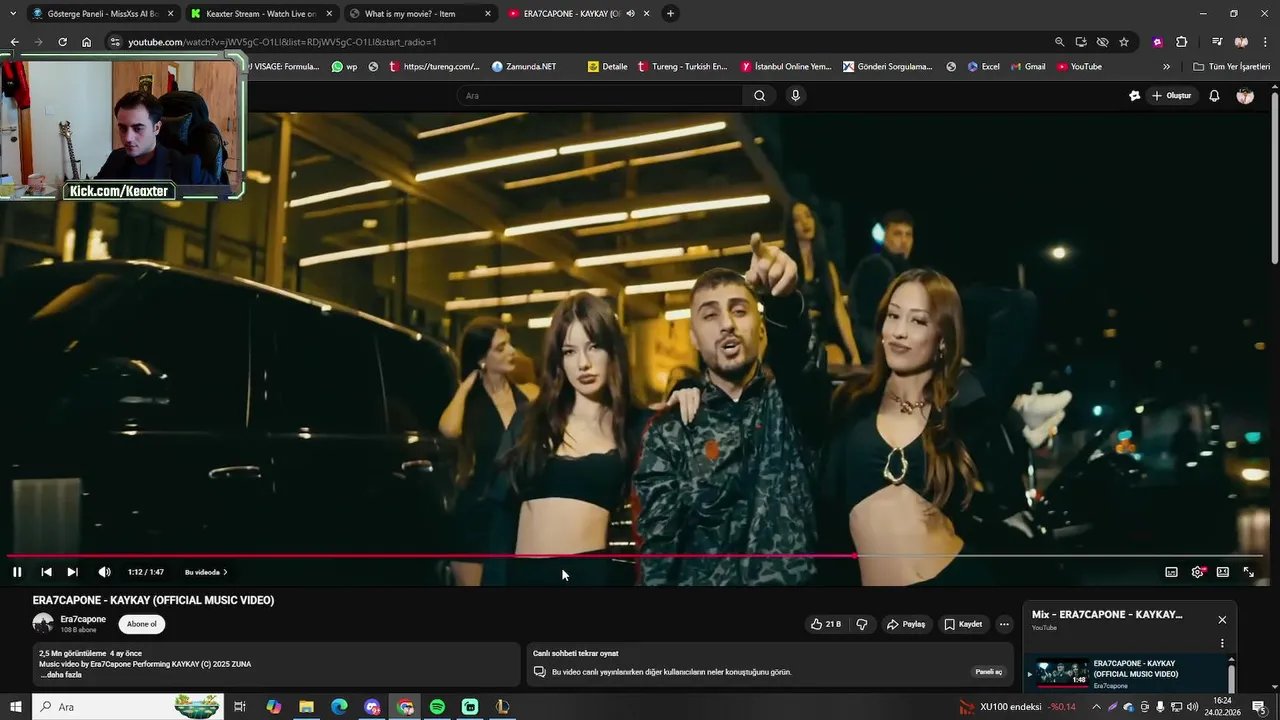1280x720 pixels.
Task: Go back in browser history
Action: [x=14, y=42]
